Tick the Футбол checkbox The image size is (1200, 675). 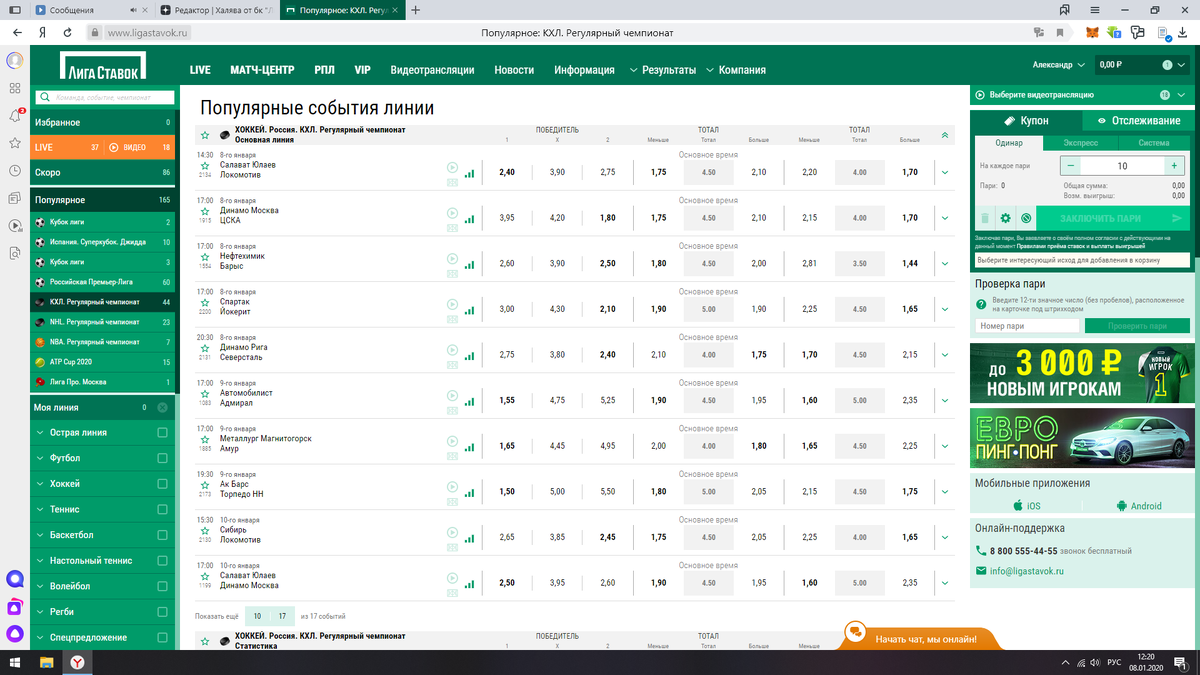coord(162,458)
